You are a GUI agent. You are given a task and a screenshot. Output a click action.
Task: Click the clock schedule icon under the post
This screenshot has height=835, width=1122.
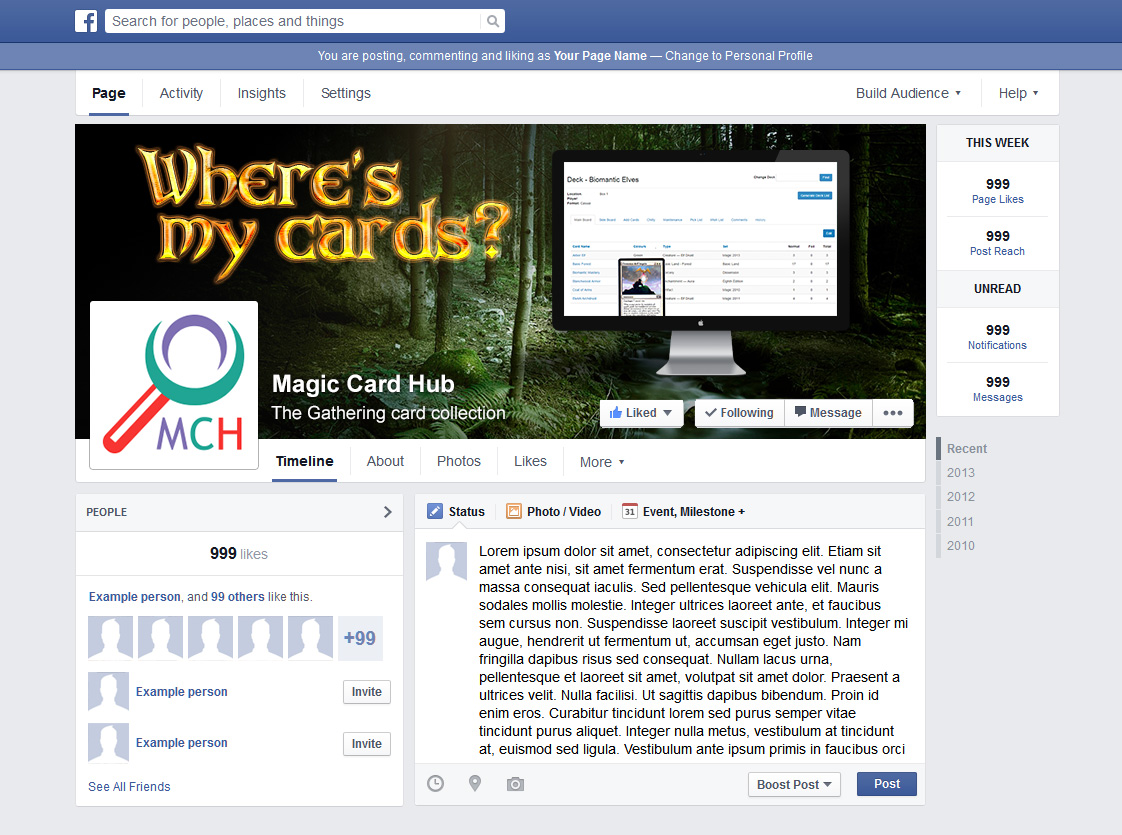[435, 783]
